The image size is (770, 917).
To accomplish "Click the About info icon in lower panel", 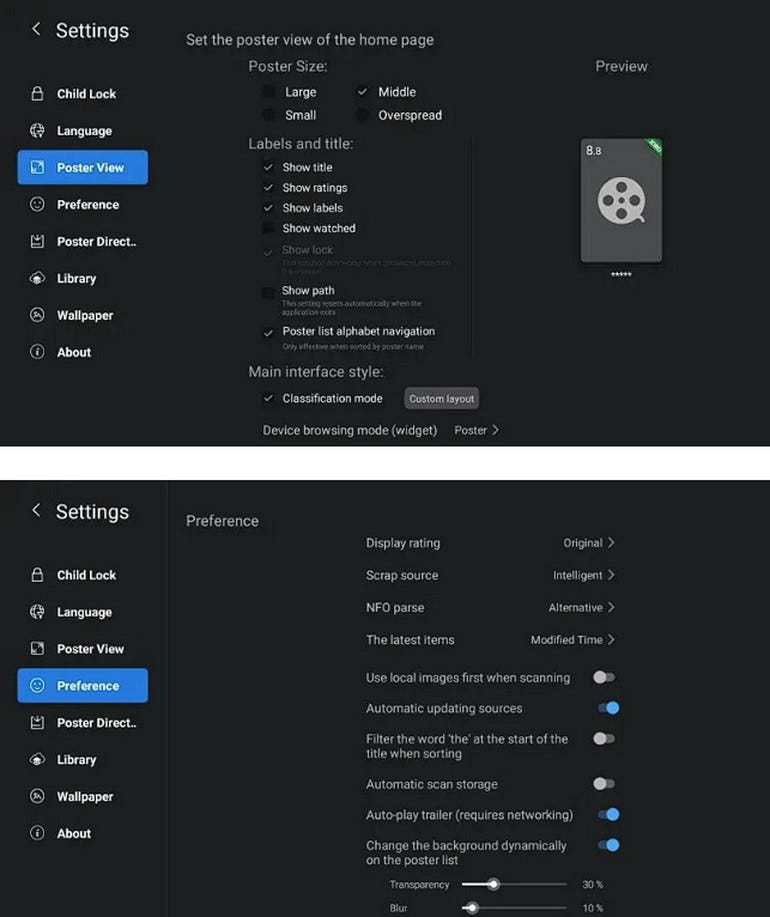I will point(38,833).
